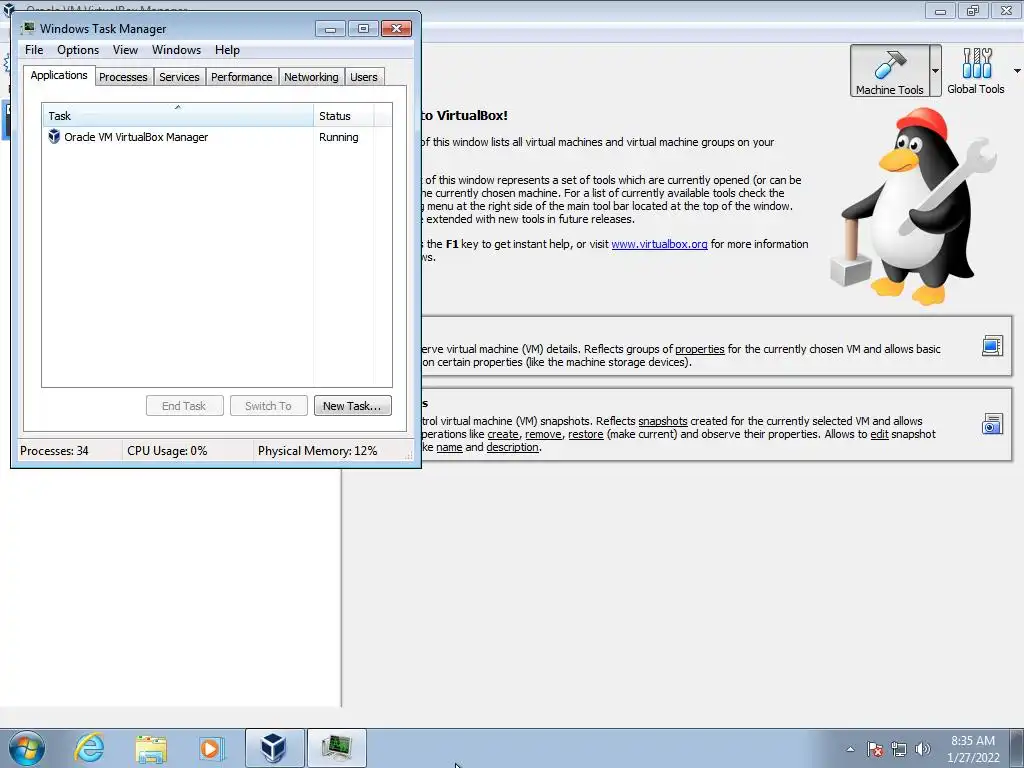Expand the Global Tools dropdown arrow
Screen dimensions: 1024x768
(x=1016, y=71)
